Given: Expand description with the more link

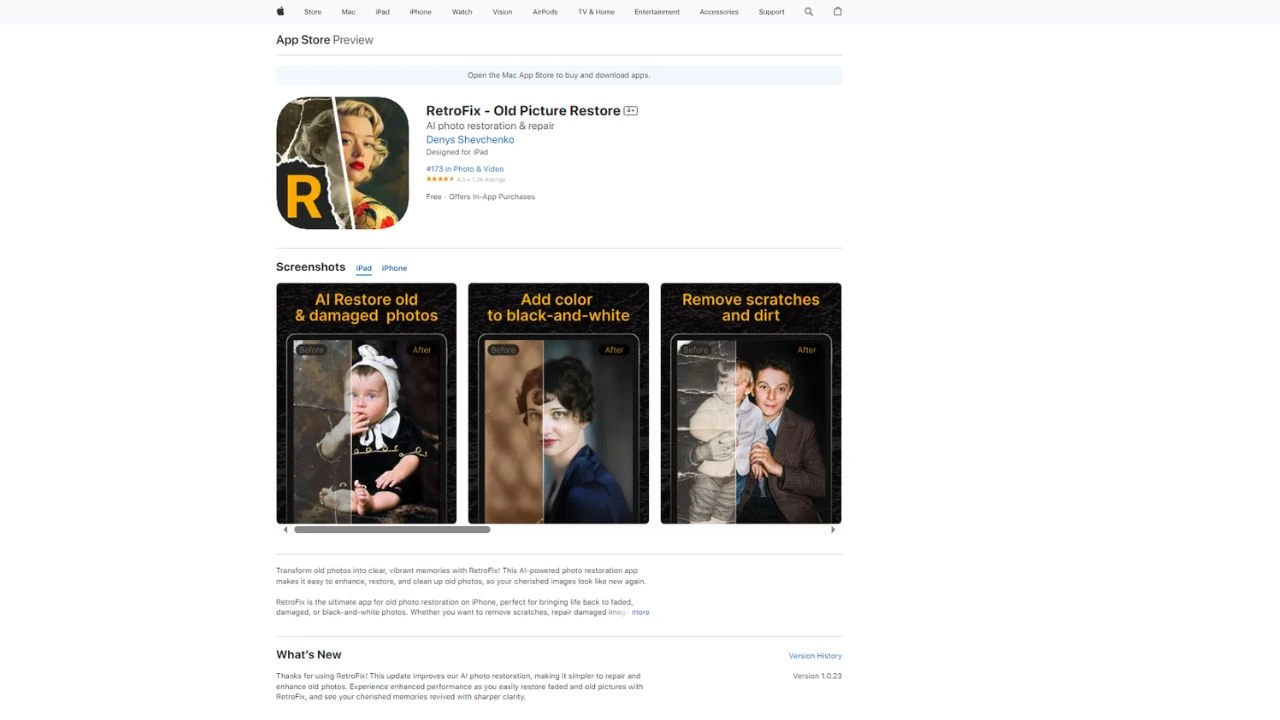Looking at the screenshot, I should (x=640, y=612).
